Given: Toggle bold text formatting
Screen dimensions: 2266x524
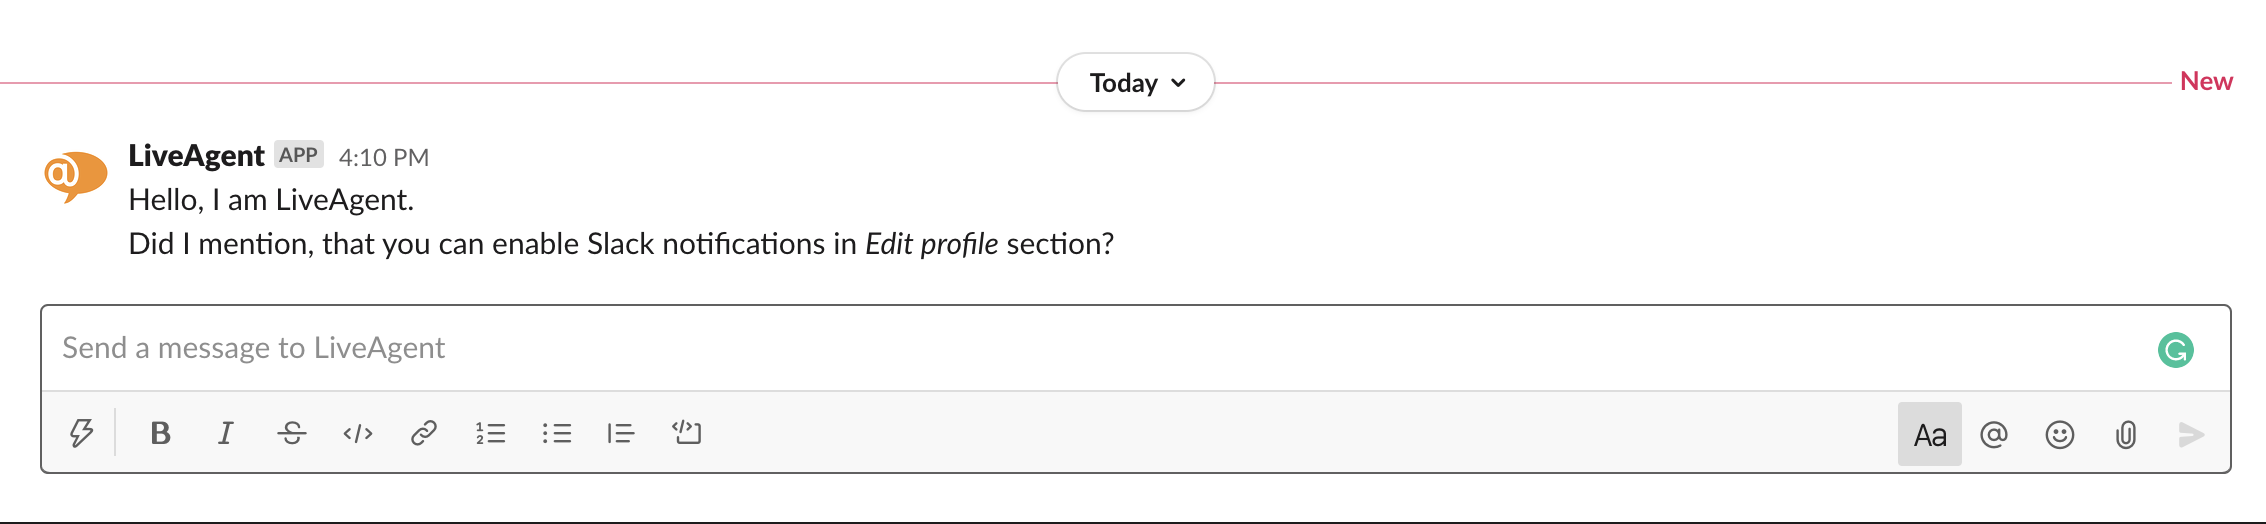Looking at the screenshot, I should click(160, 433).
